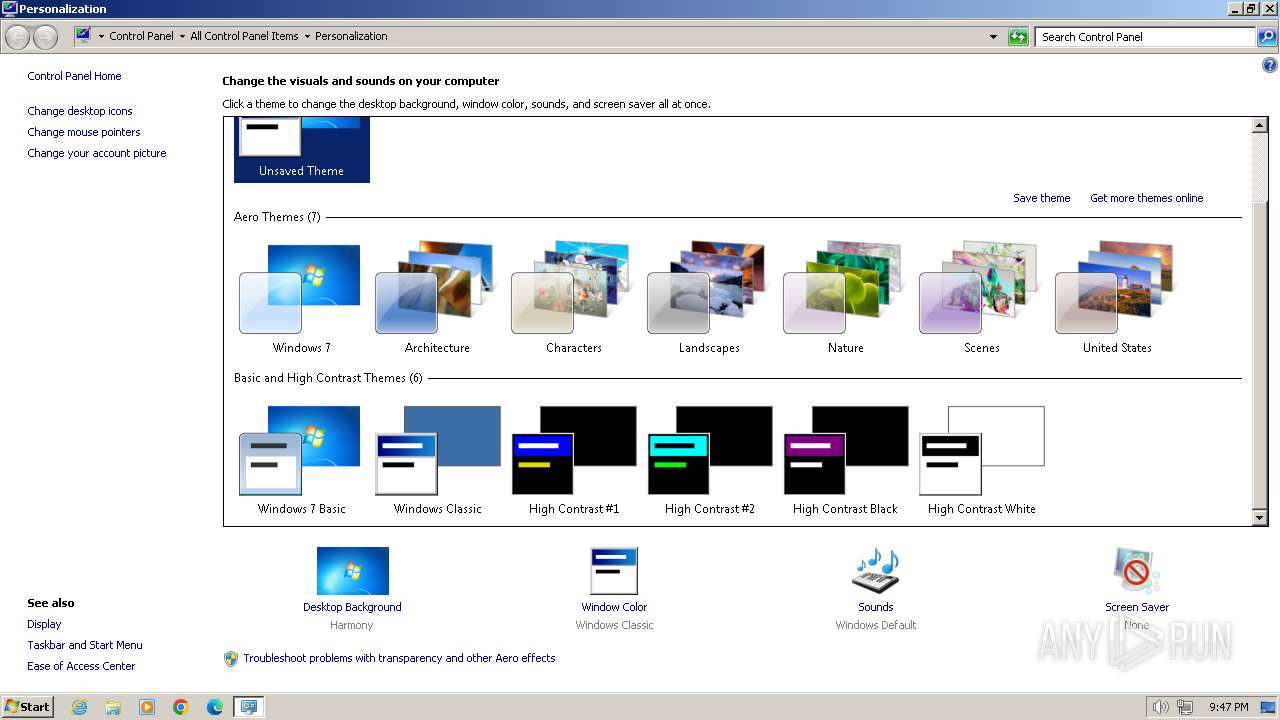Viewport: 1280px width, 720px height.
Task: Open Screen Saver settings icon
Action: 1137,571
